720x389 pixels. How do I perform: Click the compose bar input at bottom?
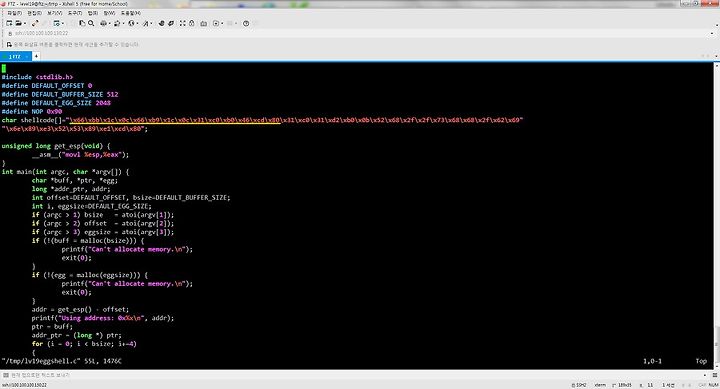click(358, 375)
